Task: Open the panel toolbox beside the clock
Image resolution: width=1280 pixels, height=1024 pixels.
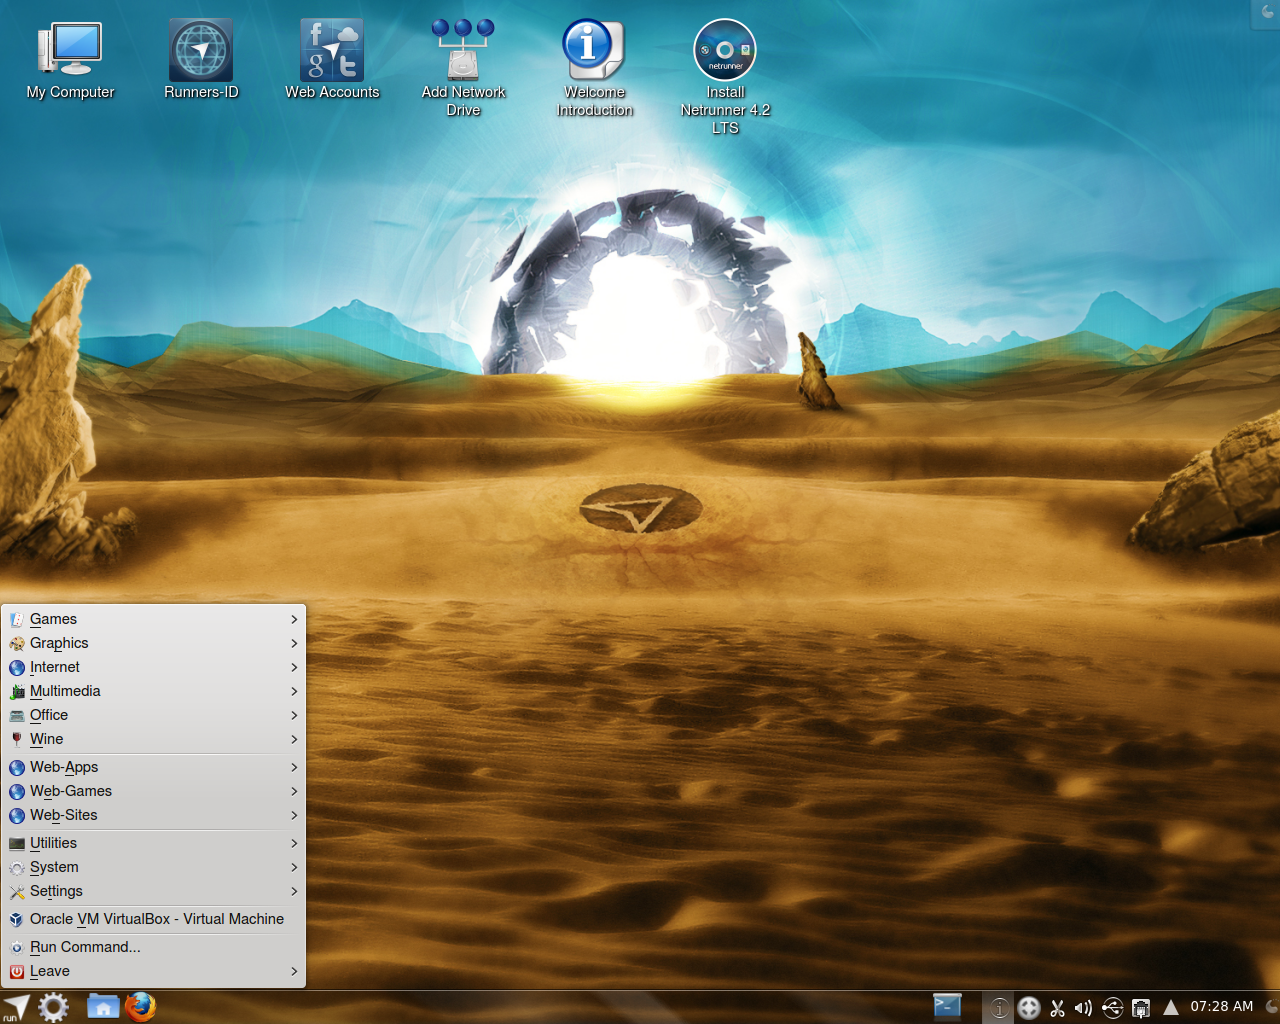Action: click(x=1272, y=1007)
